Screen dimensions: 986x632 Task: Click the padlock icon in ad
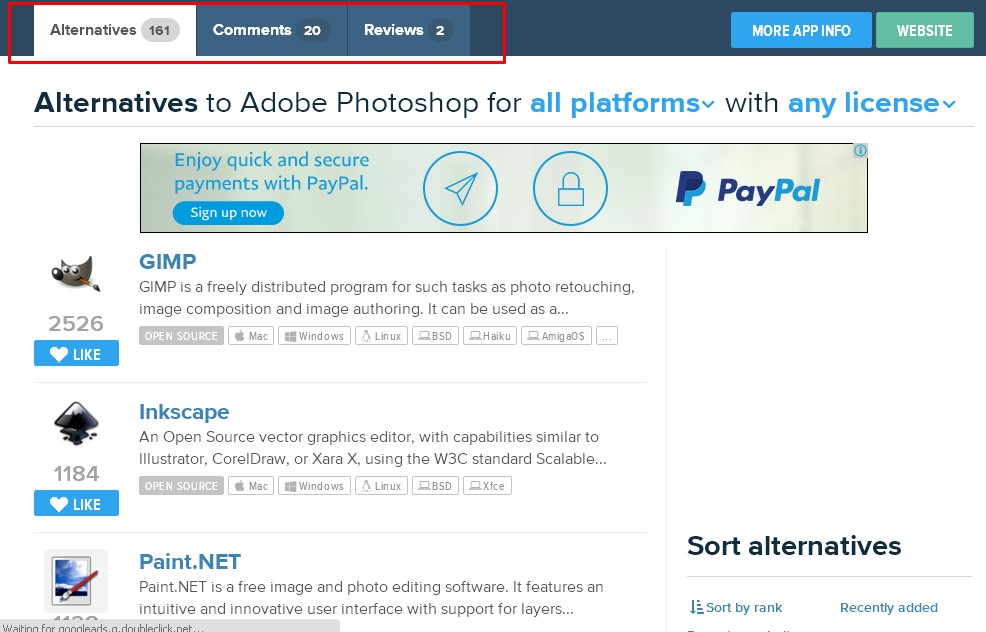tap(570, 188)
